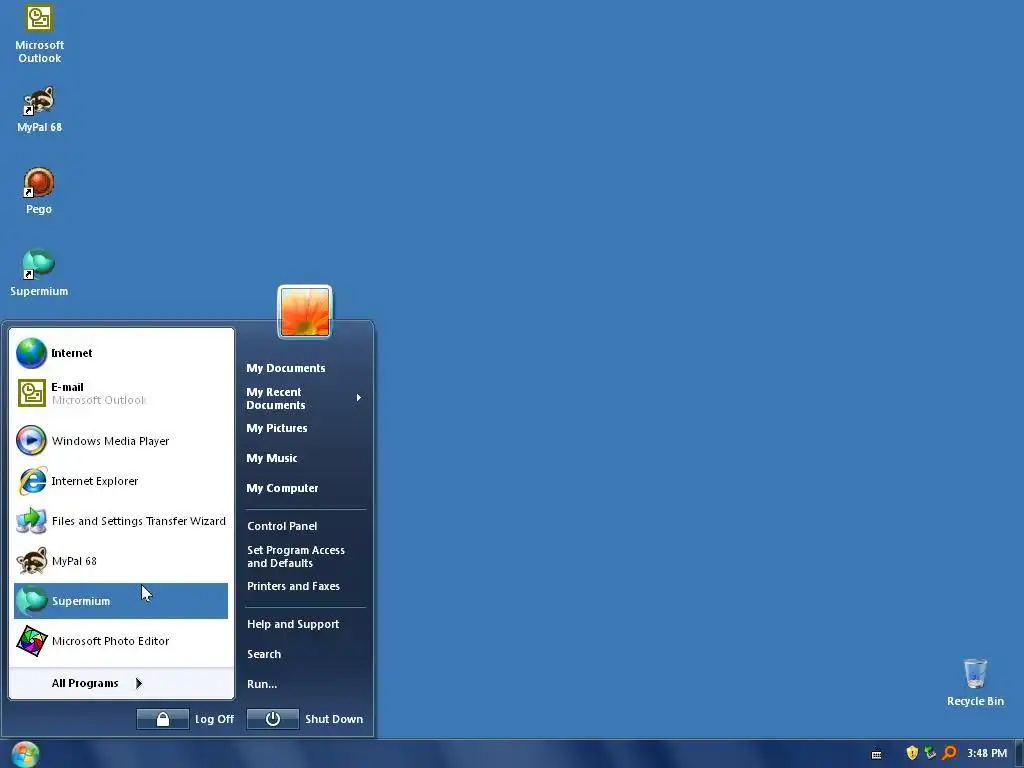The image size is (1024, 768).
Task: Click the user account picture
Action: (305, 312)
